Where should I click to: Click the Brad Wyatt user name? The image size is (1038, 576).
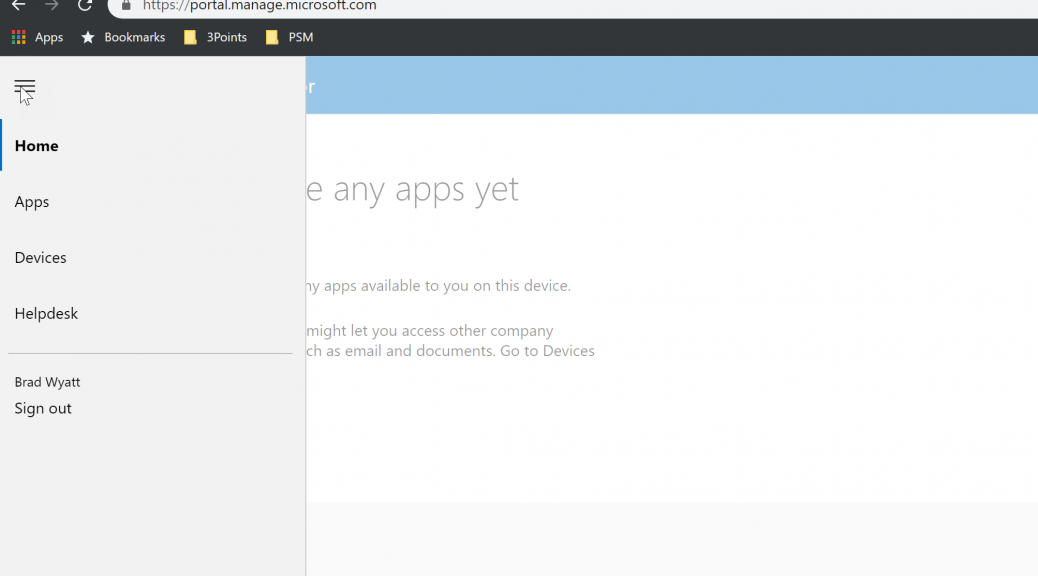click(x=47, y=382)
